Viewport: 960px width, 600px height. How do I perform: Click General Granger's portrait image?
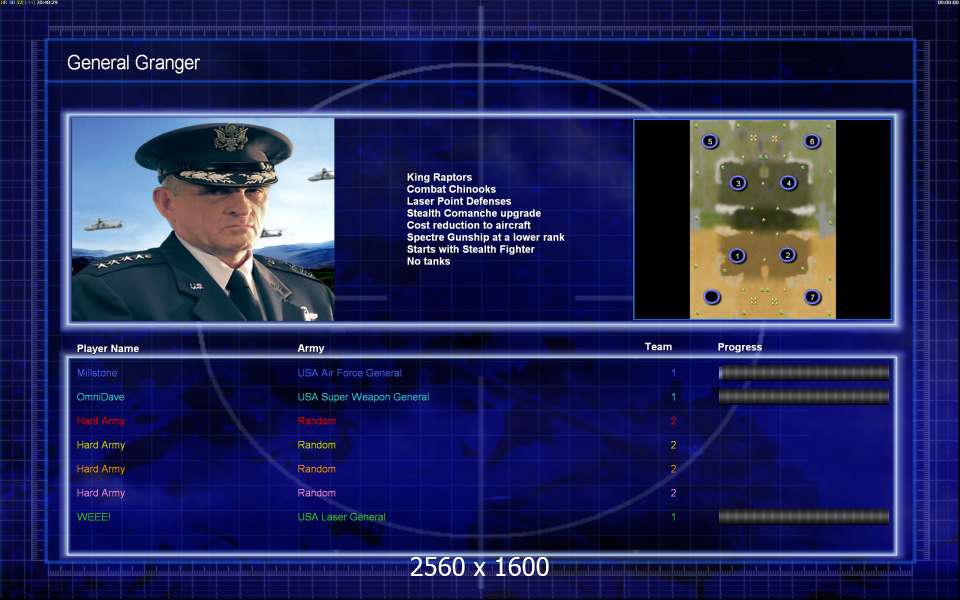tap(203, 219)
